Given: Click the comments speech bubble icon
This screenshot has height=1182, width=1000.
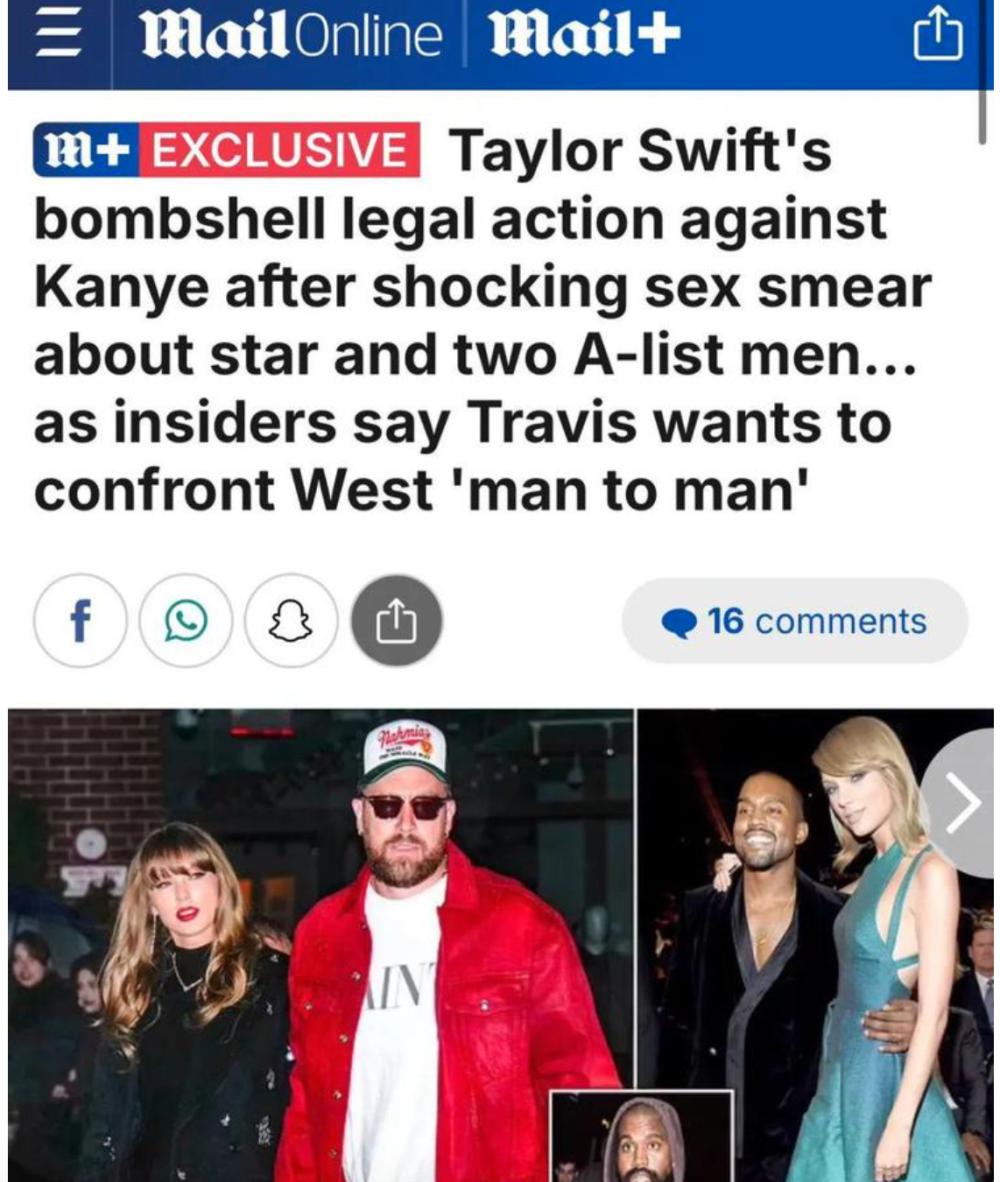Looking at the screenshot, I should 679,623.
